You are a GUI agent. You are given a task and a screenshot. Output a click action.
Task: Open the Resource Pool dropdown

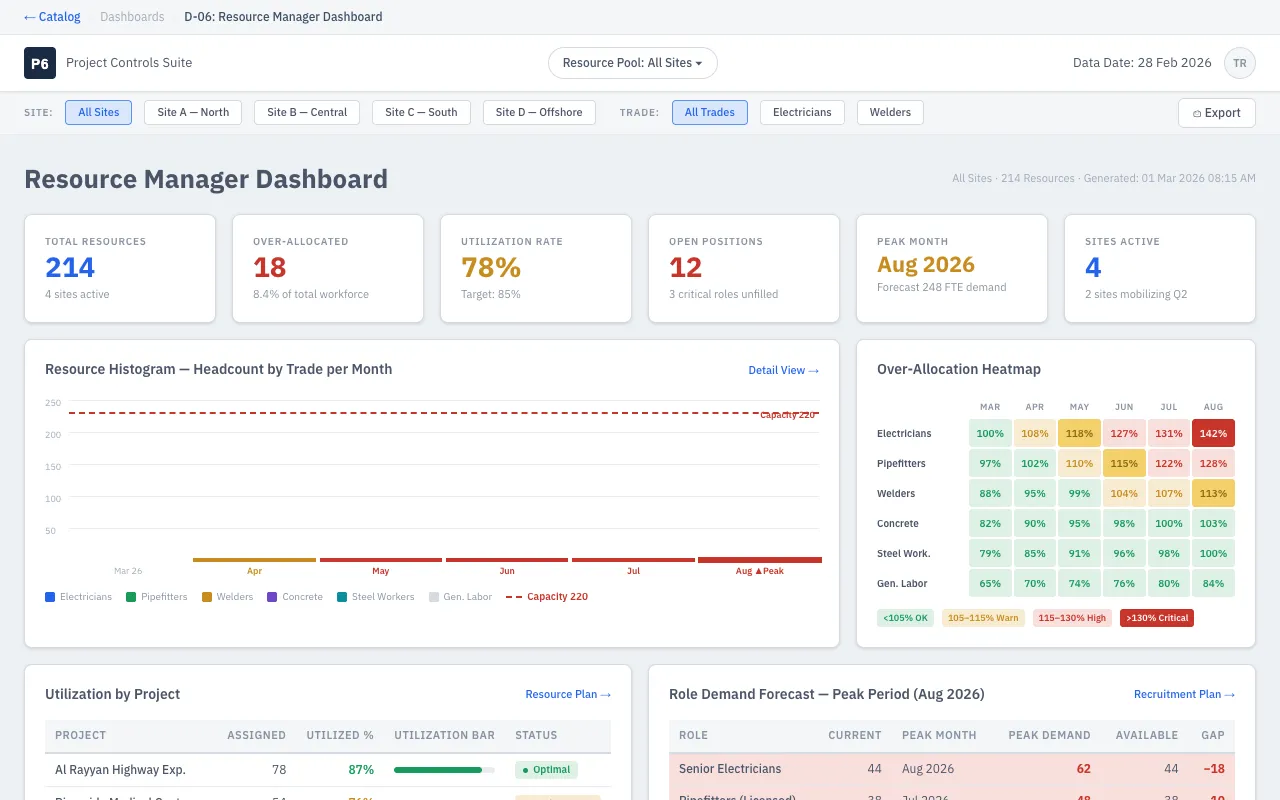(632, 62)
